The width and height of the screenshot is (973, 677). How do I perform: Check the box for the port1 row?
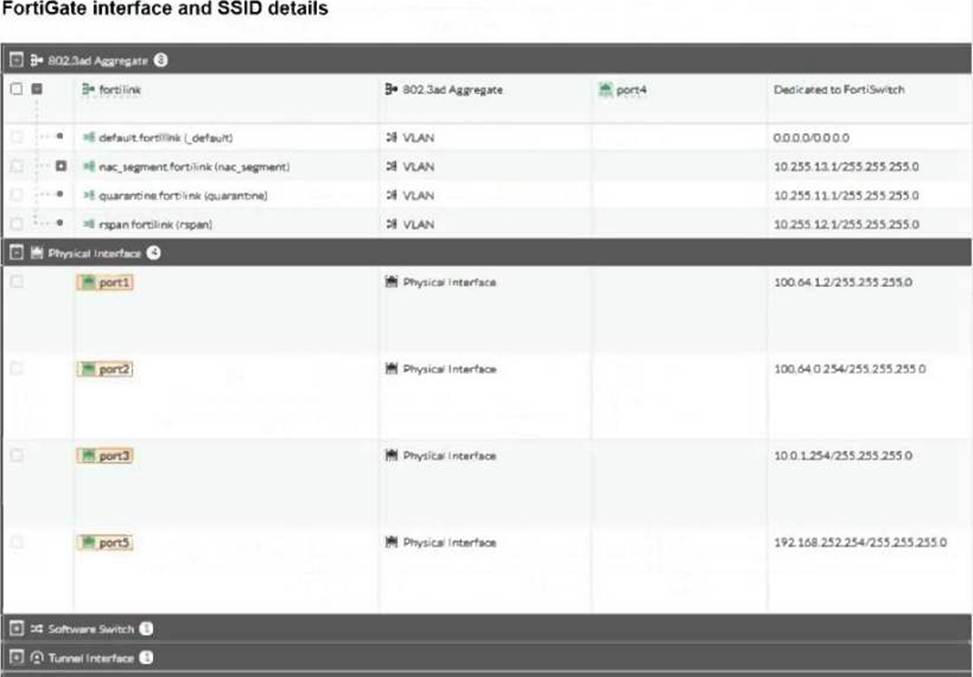16,283
